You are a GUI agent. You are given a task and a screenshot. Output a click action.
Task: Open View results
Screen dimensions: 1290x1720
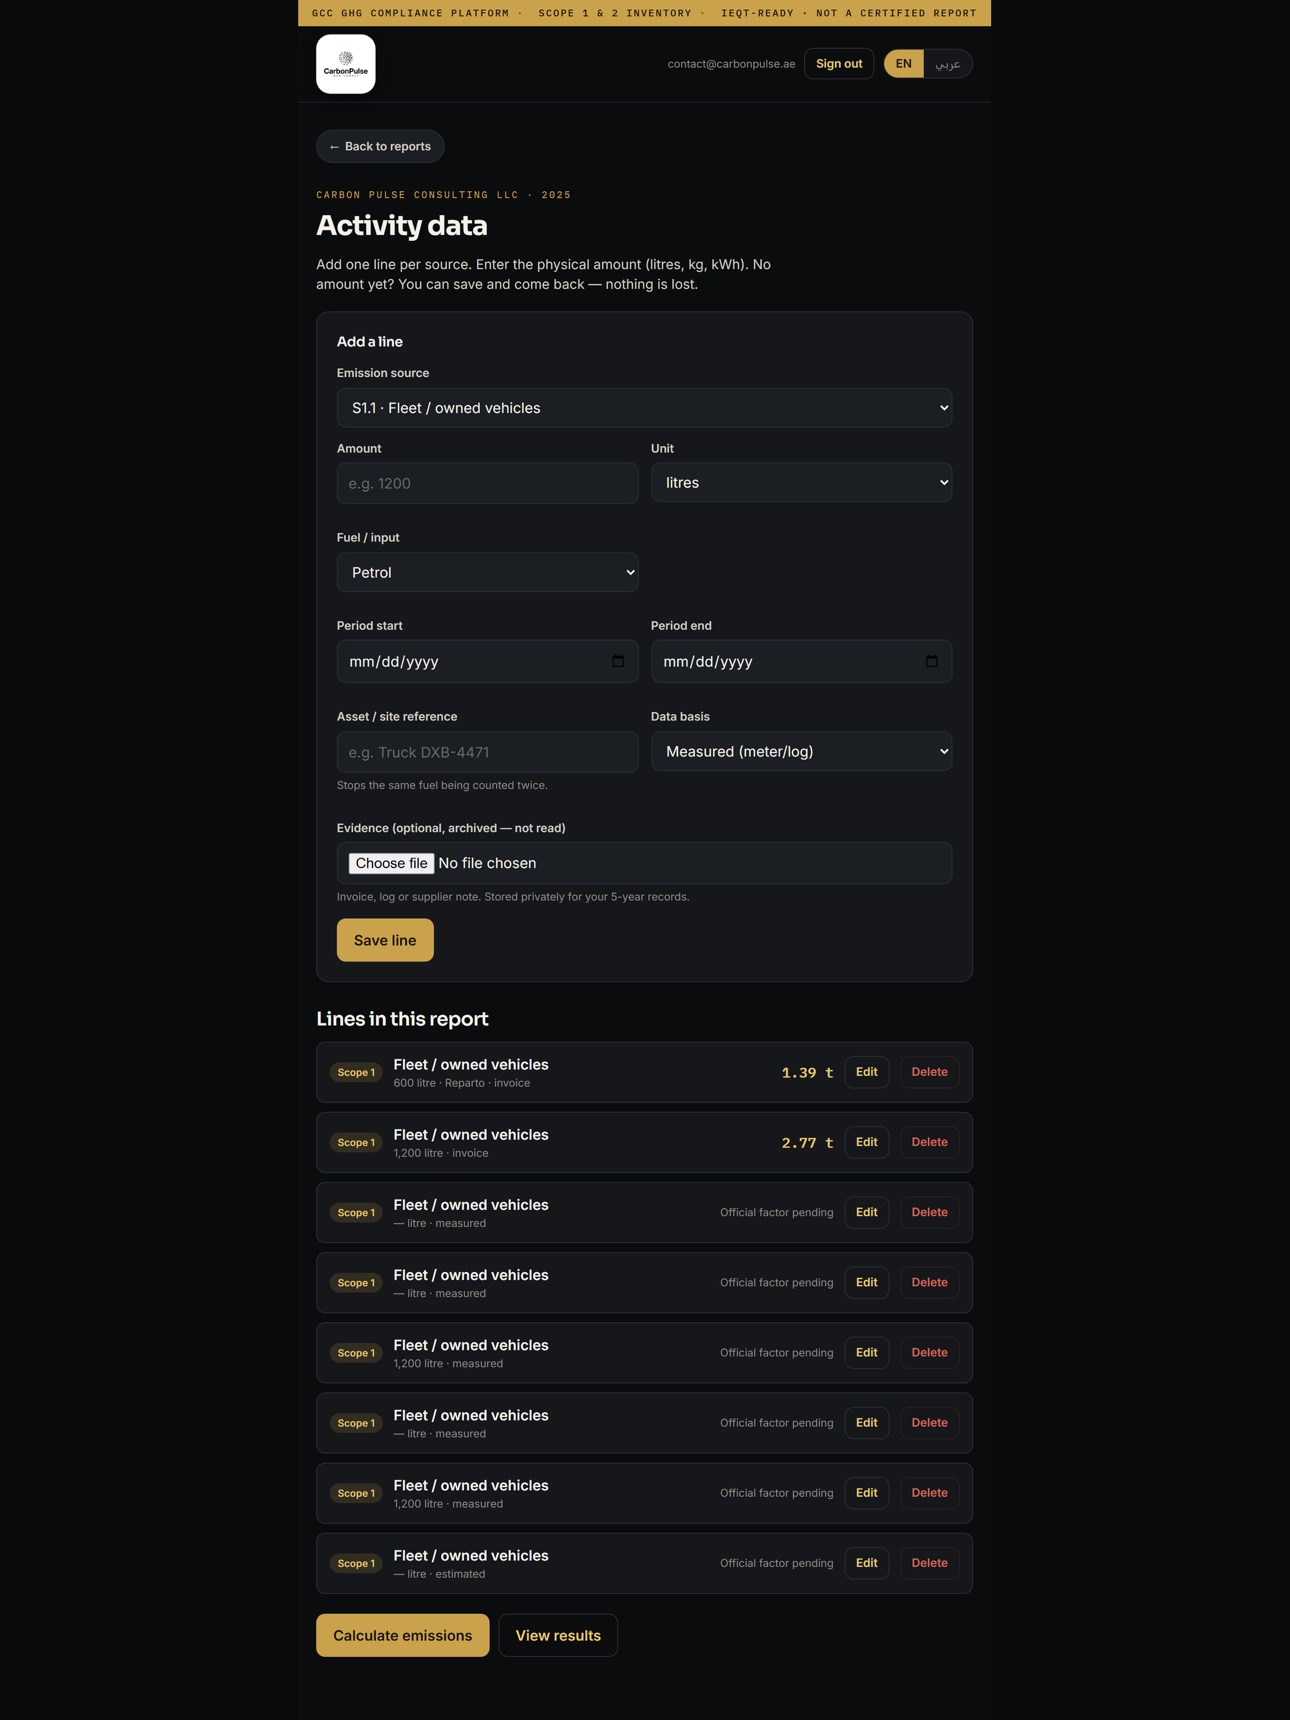pyautogui.click(x=558, y=1635)
